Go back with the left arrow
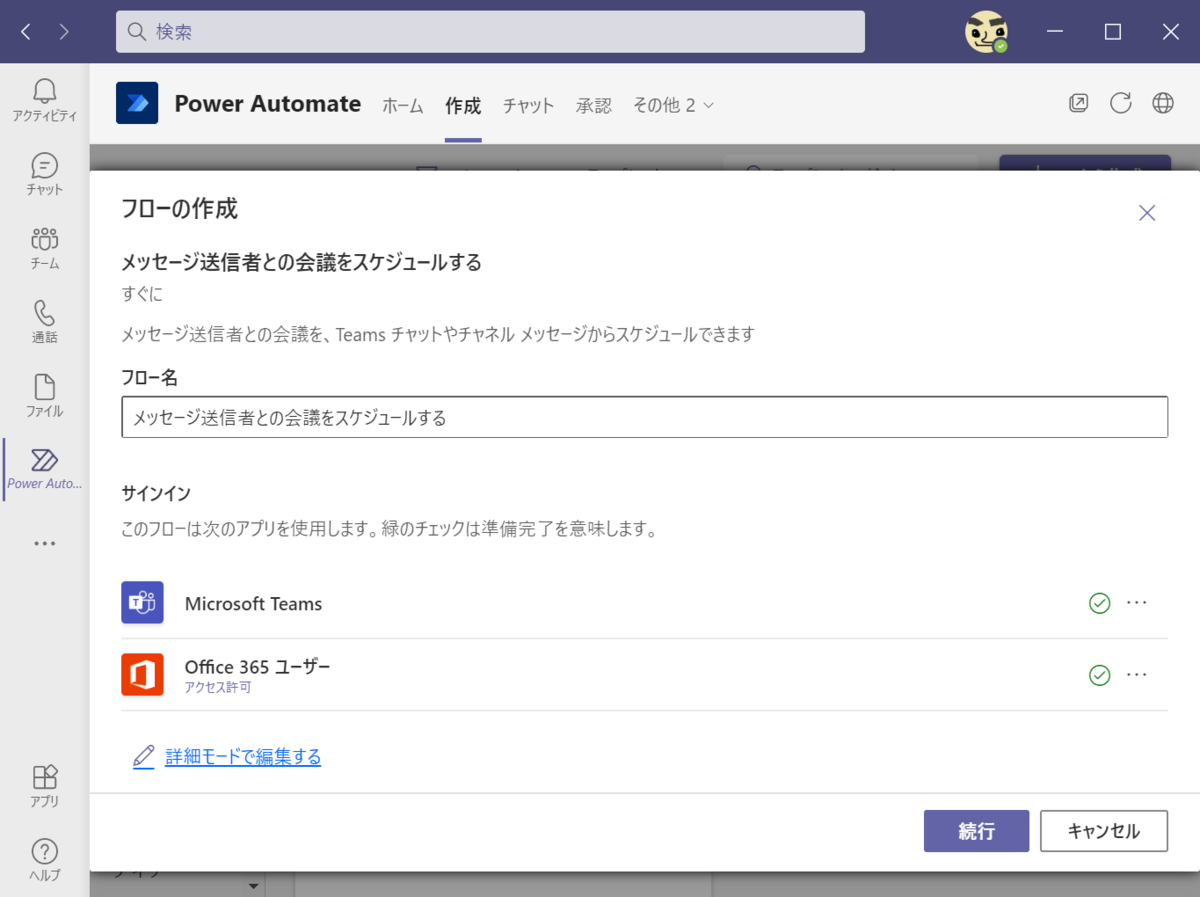 (x=26, y=32)
